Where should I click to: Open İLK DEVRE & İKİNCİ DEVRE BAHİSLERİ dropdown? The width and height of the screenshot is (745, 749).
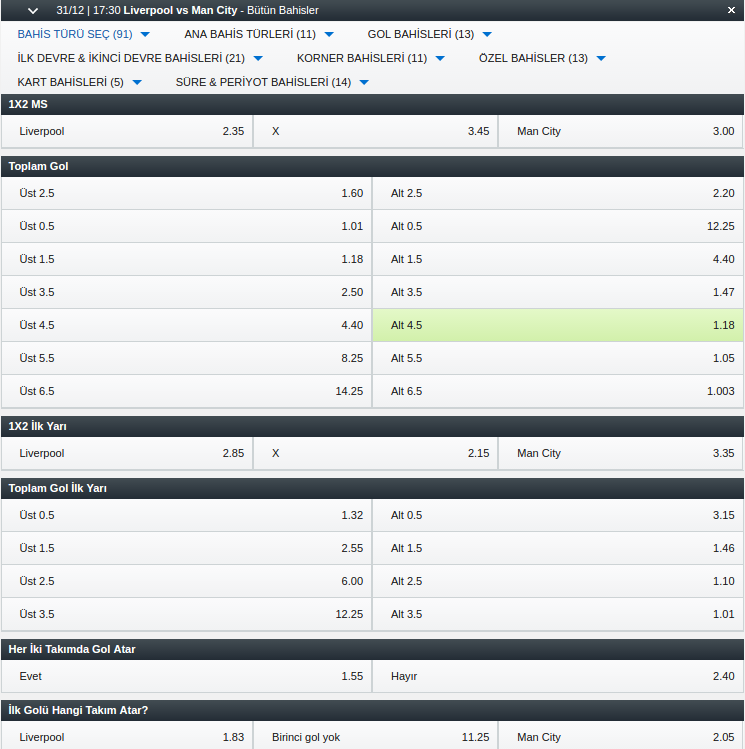(x=140, y=58)
